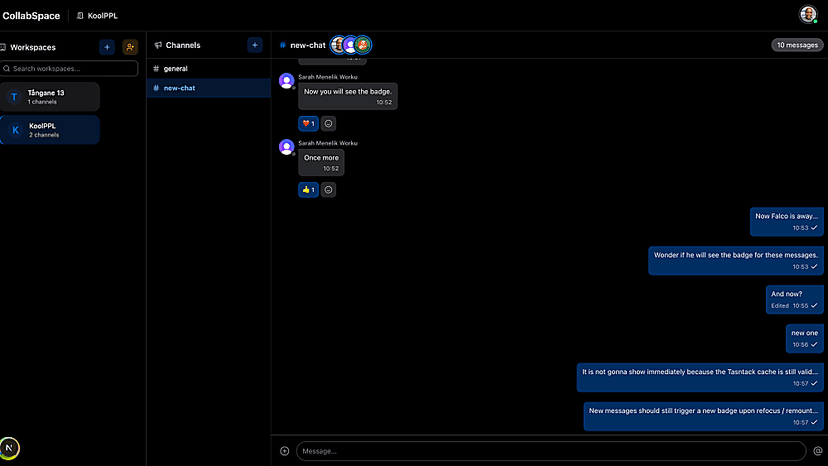Viewport: 828px width, 466px height.
Task: Toggle the heart reaction on Sarah's message
Action: pos(308,124)
